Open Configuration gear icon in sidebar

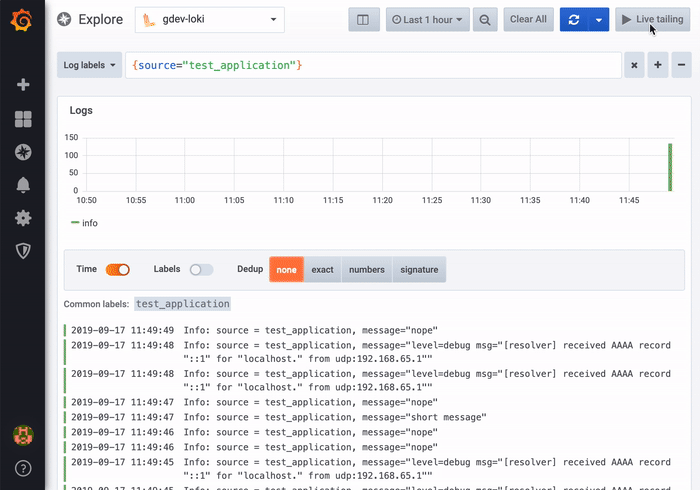click(22, 218)
